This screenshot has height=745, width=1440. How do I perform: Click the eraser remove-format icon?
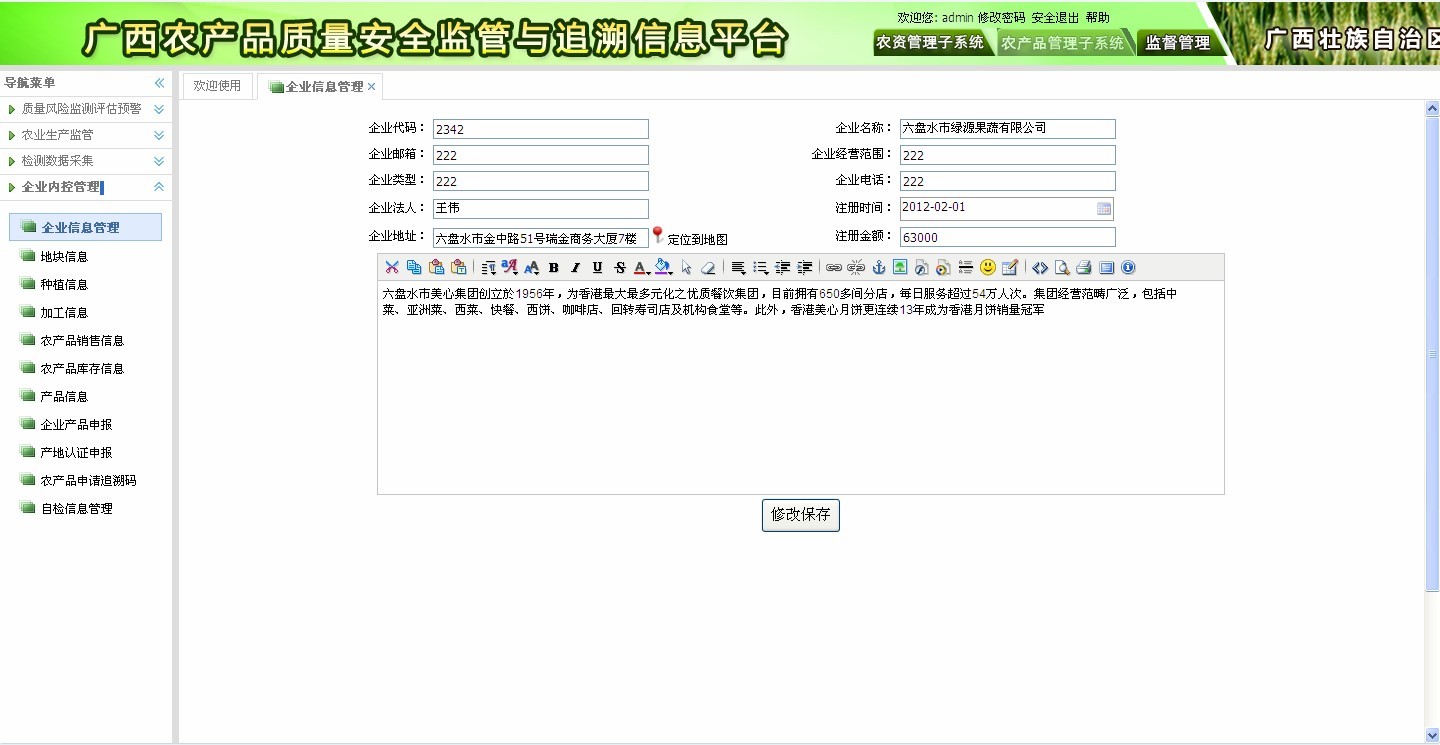point(708,267)
